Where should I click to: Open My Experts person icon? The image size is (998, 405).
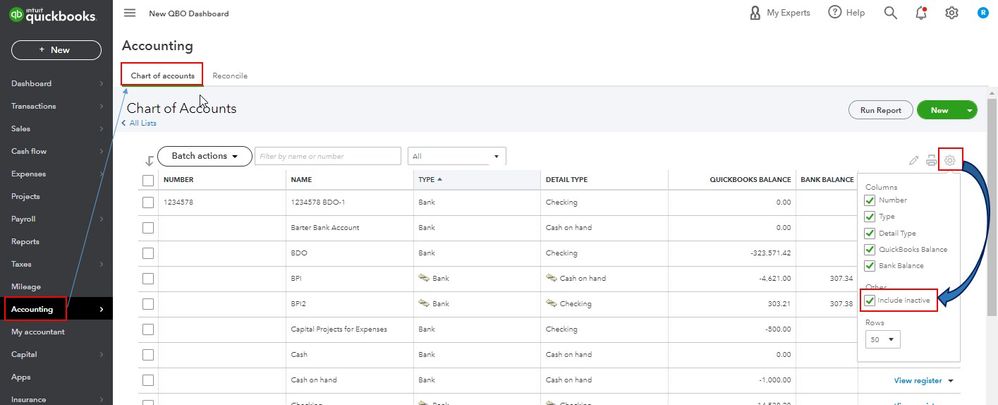pyautogui.click(x=756, y=13)
